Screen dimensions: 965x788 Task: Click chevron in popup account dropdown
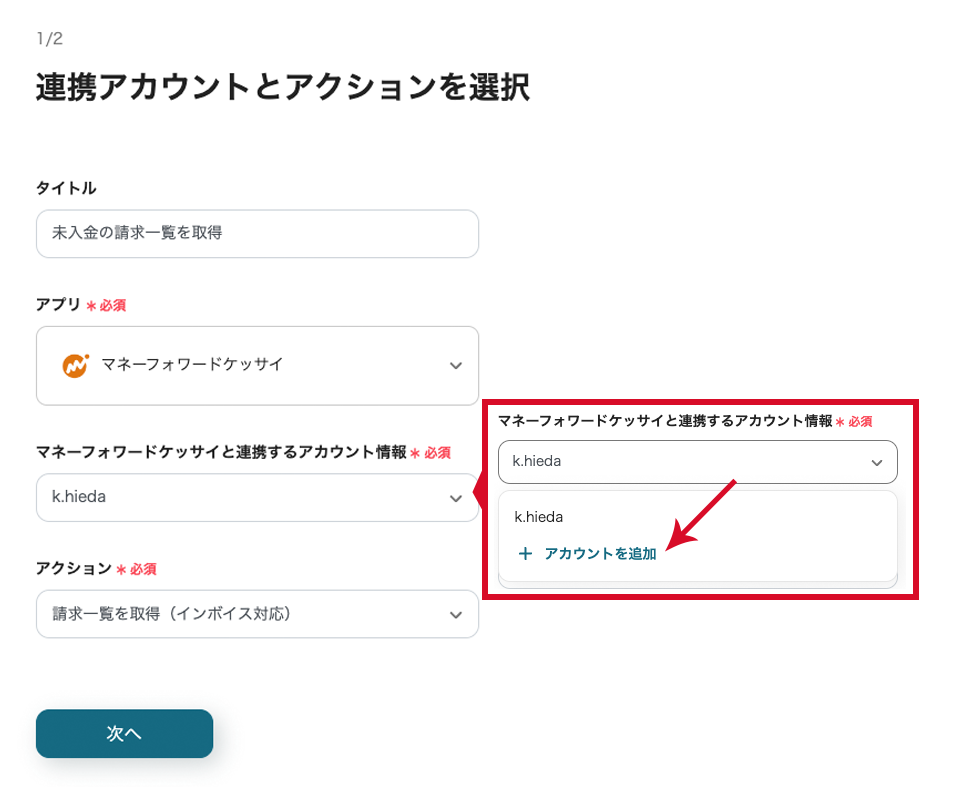pyautogui.click(x=876, y=462)
